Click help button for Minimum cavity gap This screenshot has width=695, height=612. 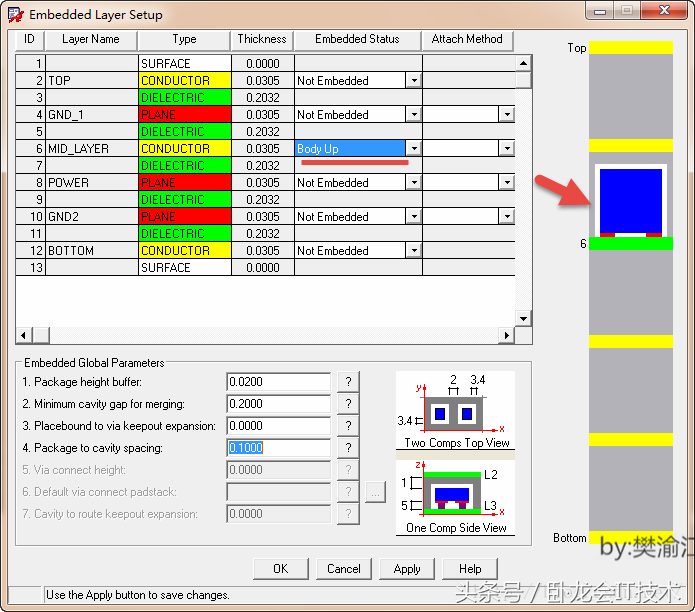click(347, 404)
